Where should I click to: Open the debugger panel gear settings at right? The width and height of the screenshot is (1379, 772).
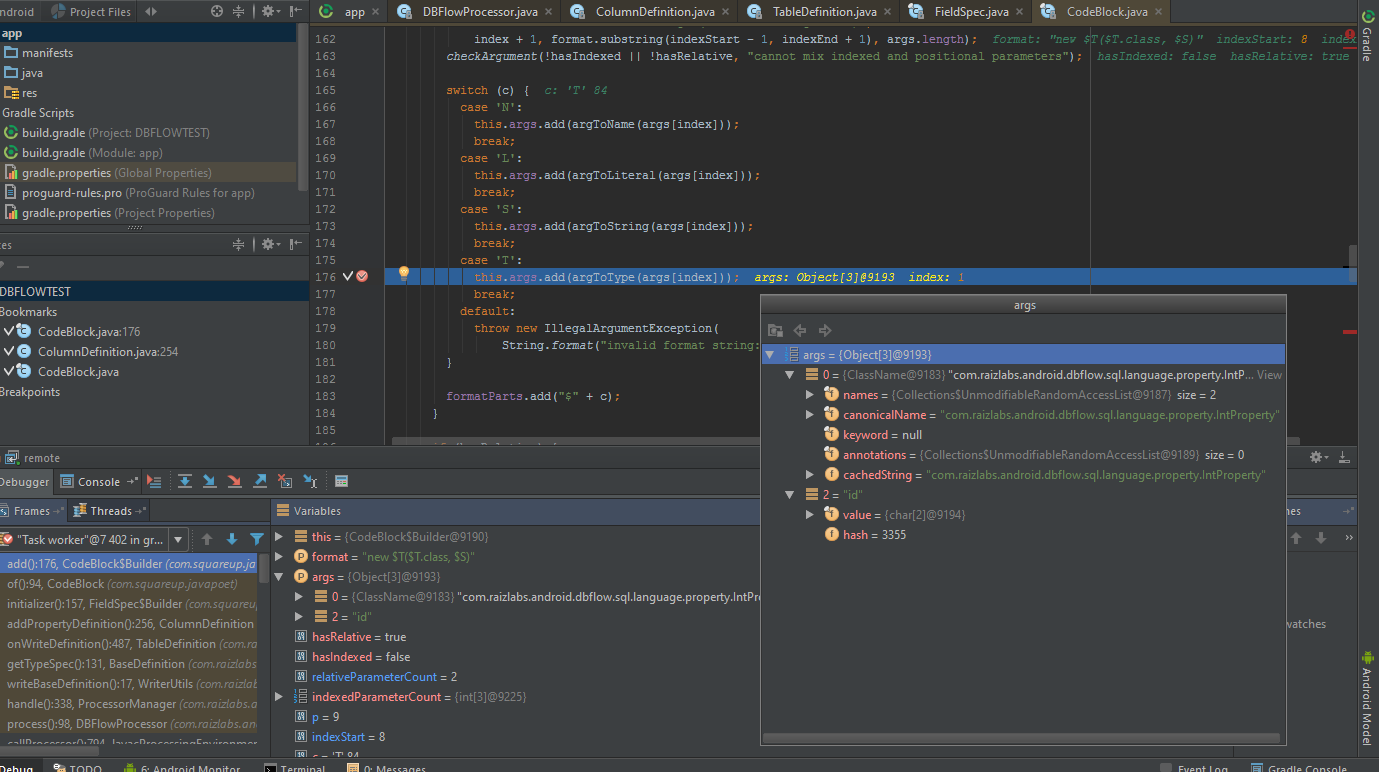(x=1320, y=457)
